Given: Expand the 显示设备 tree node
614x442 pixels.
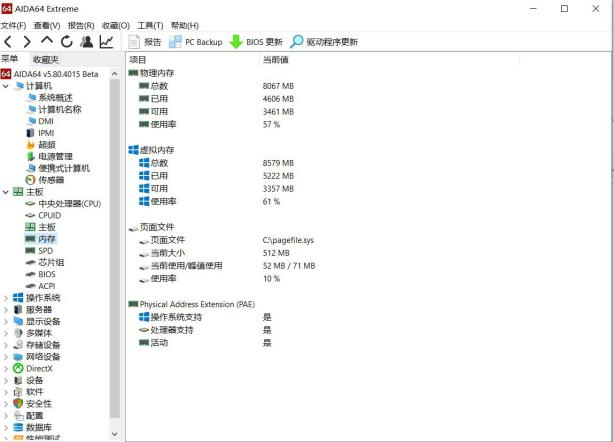Looking at the screenshot, I should point(5,321).
